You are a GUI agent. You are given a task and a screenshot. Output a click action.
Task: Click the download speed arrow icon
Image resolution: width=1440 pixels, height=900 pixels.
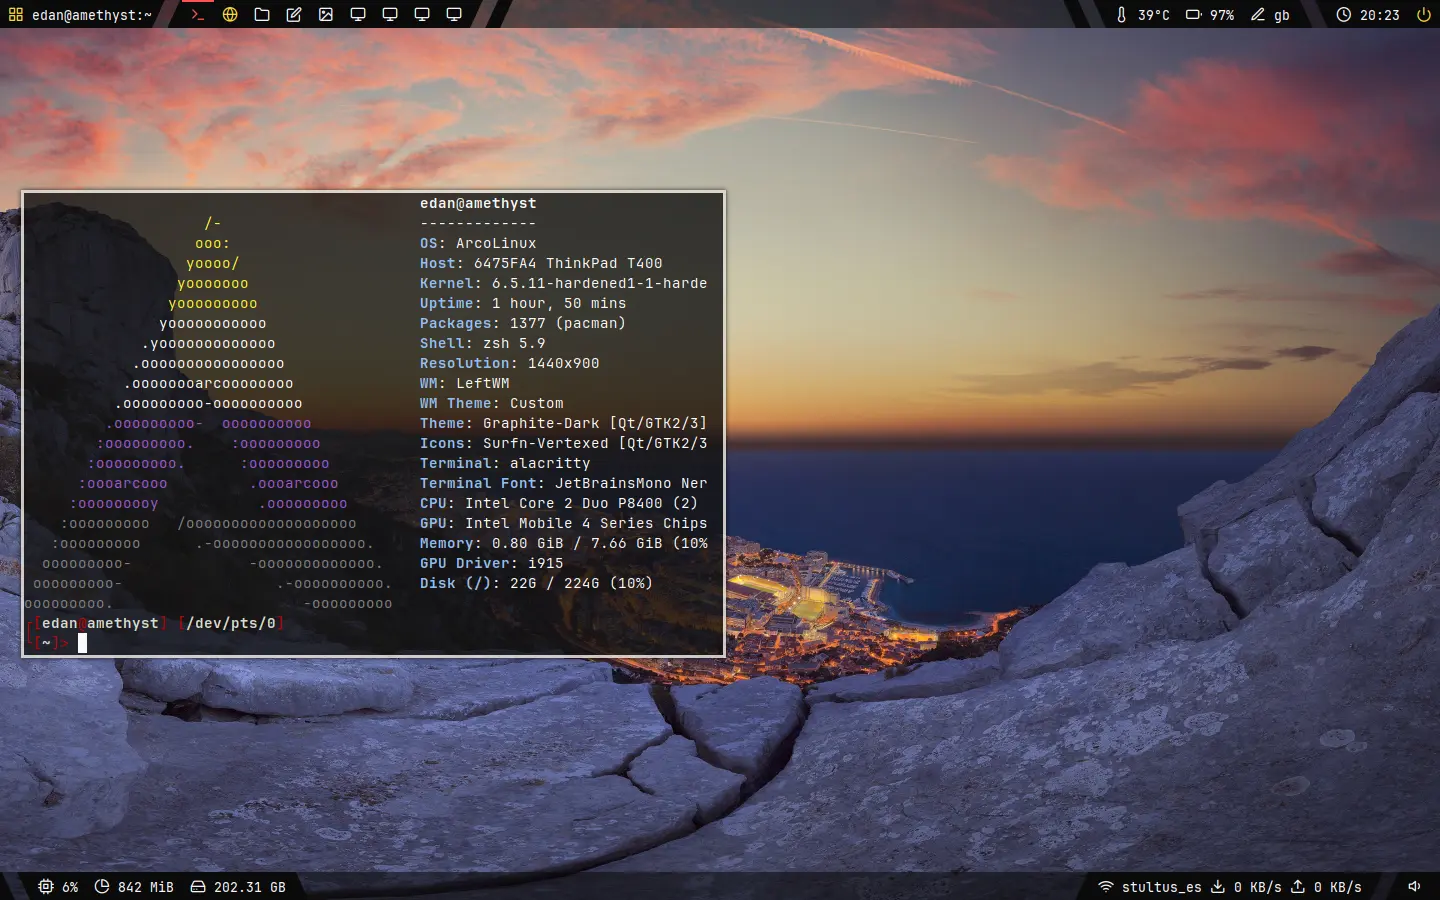pyautogui.click(x=1218, y=886)
